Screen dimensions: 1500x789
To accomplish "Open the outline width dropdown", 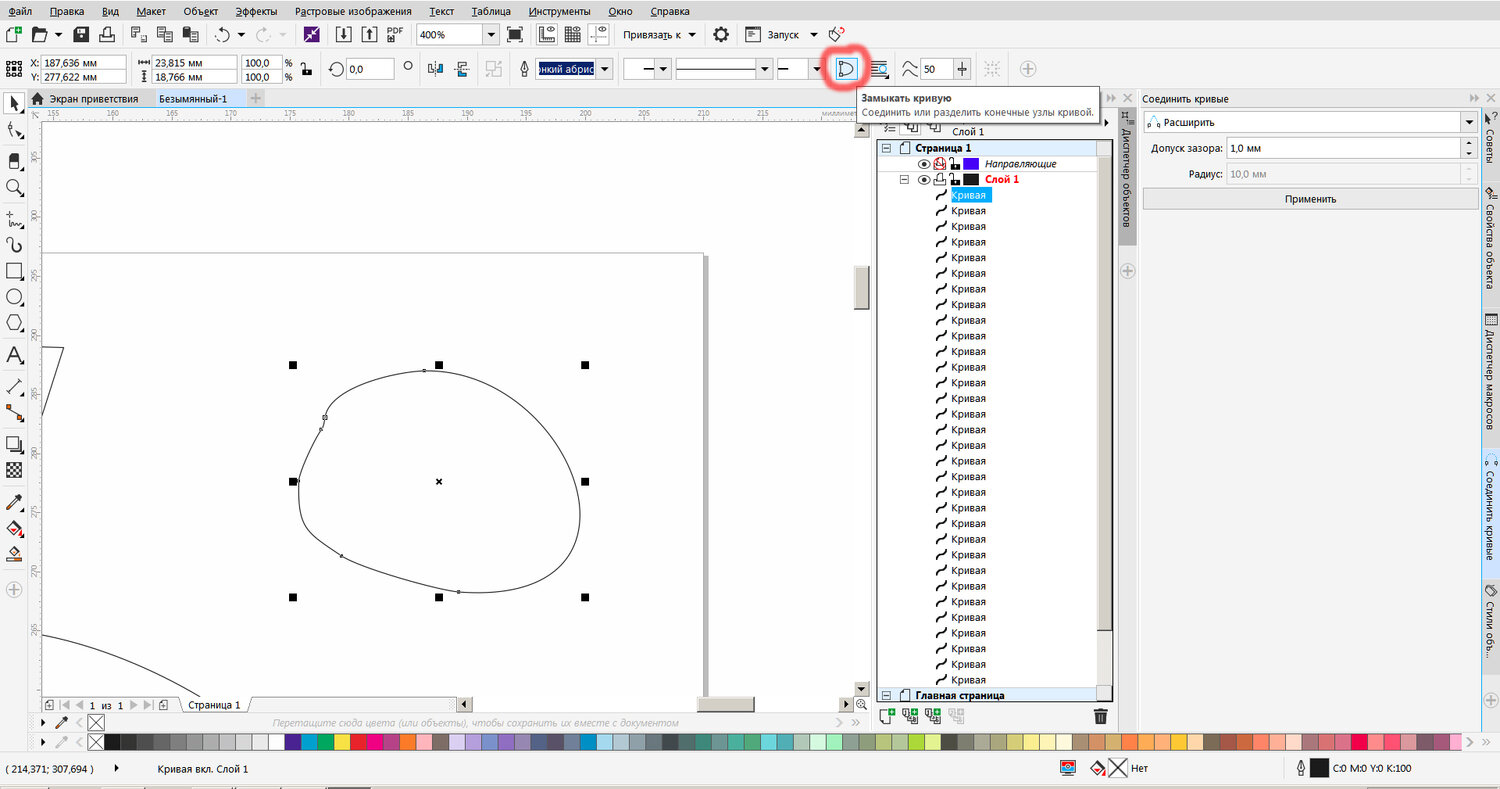I will (605, 69).
